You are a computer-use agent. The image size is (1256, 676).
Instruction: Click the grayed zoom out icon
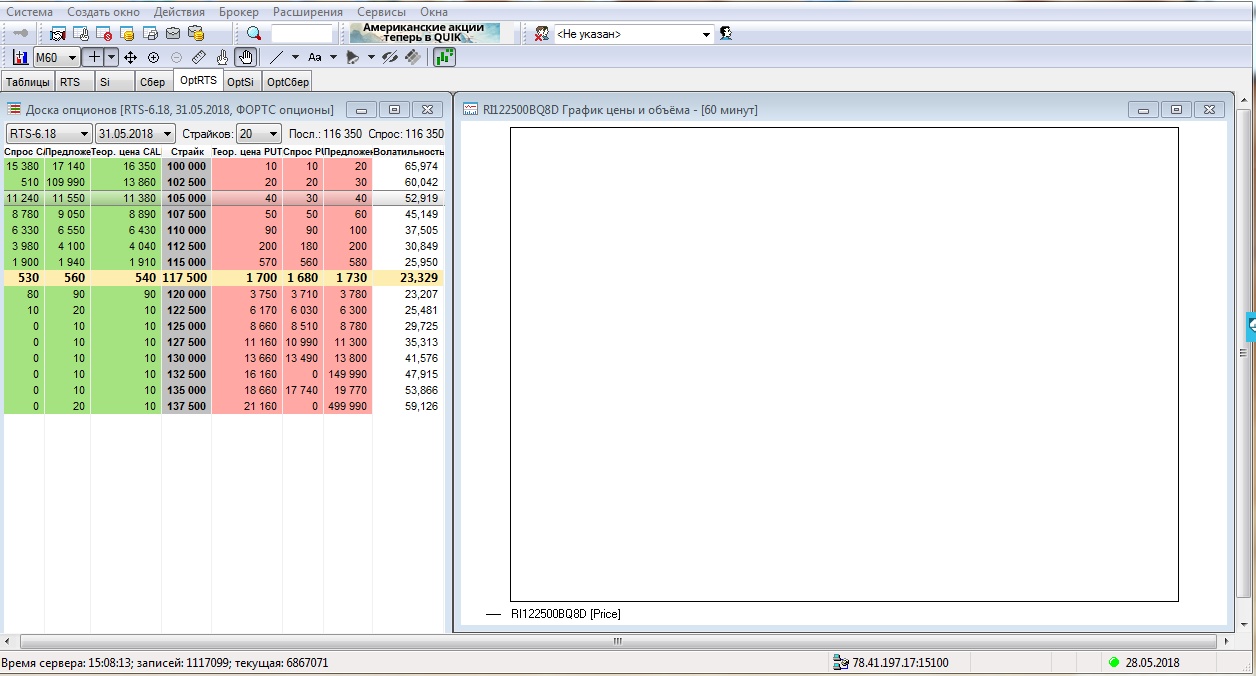(176, 58)
